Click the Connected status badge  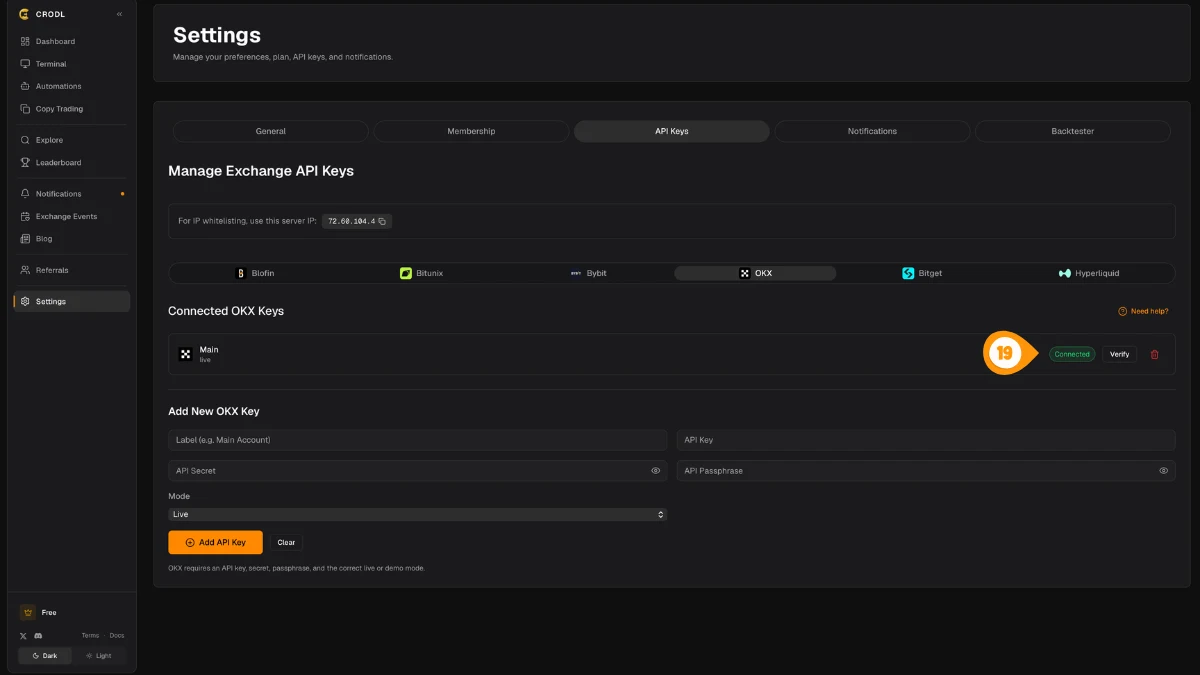[1072, 354]
